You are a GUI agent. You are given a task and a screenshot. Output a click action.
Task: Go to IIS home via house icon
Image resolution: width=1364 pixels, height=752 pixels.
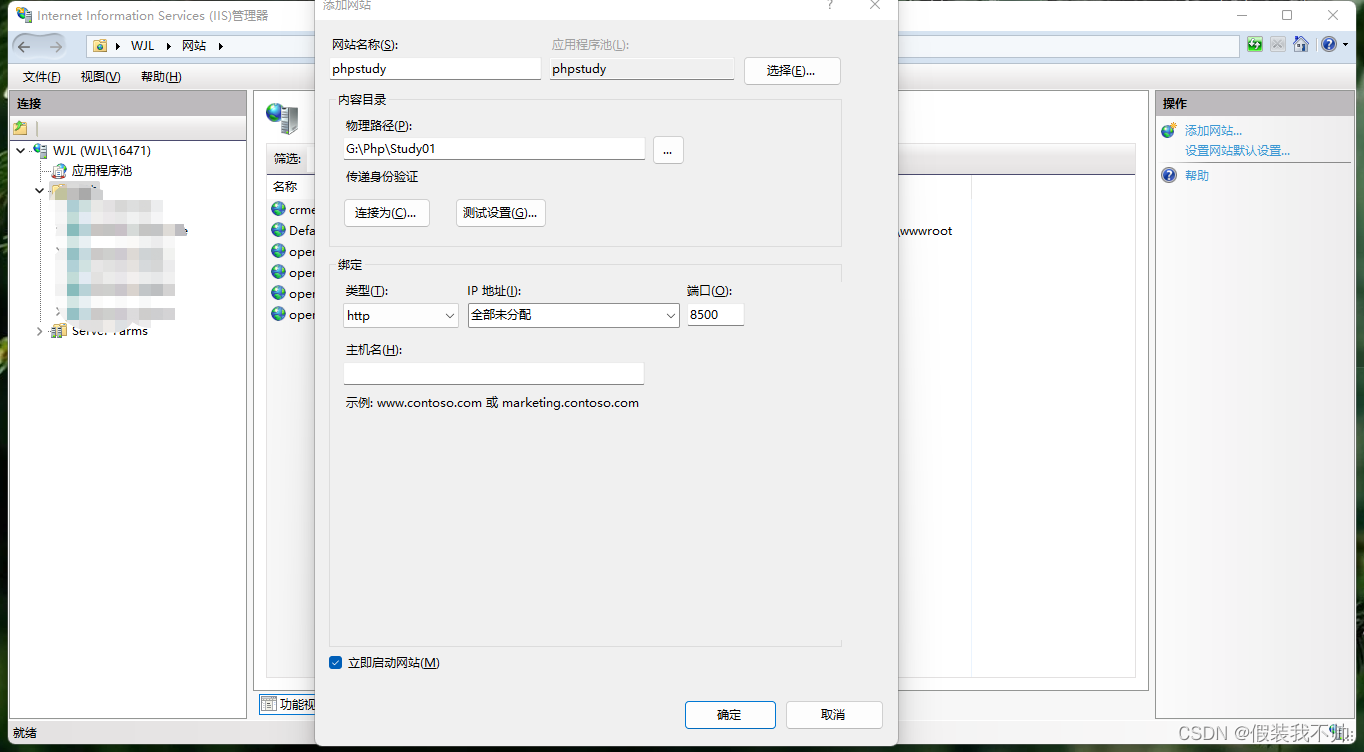point(1300,45)
